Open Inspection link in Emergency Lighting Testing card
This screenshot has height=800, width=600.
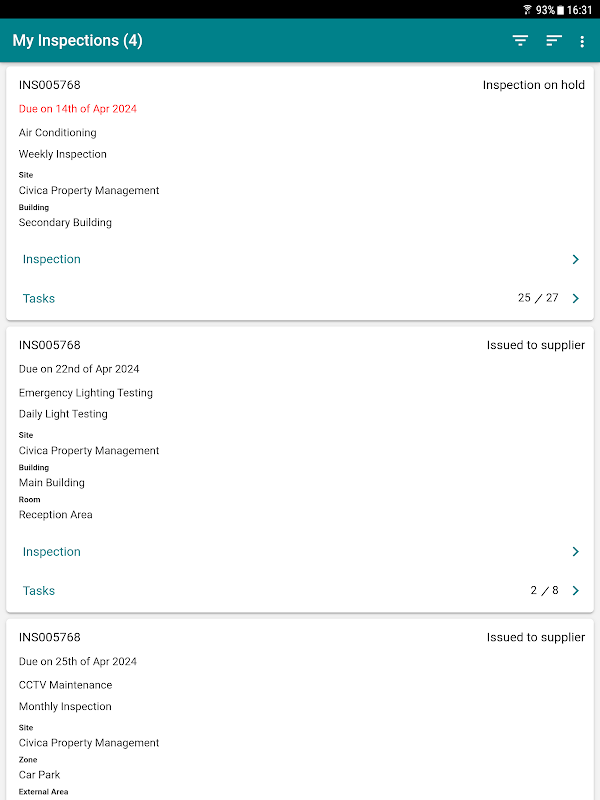52,552
